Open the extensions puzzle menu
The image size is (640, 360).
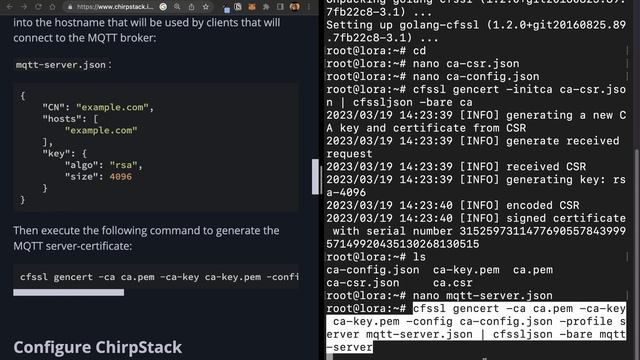tap(266, 7)
